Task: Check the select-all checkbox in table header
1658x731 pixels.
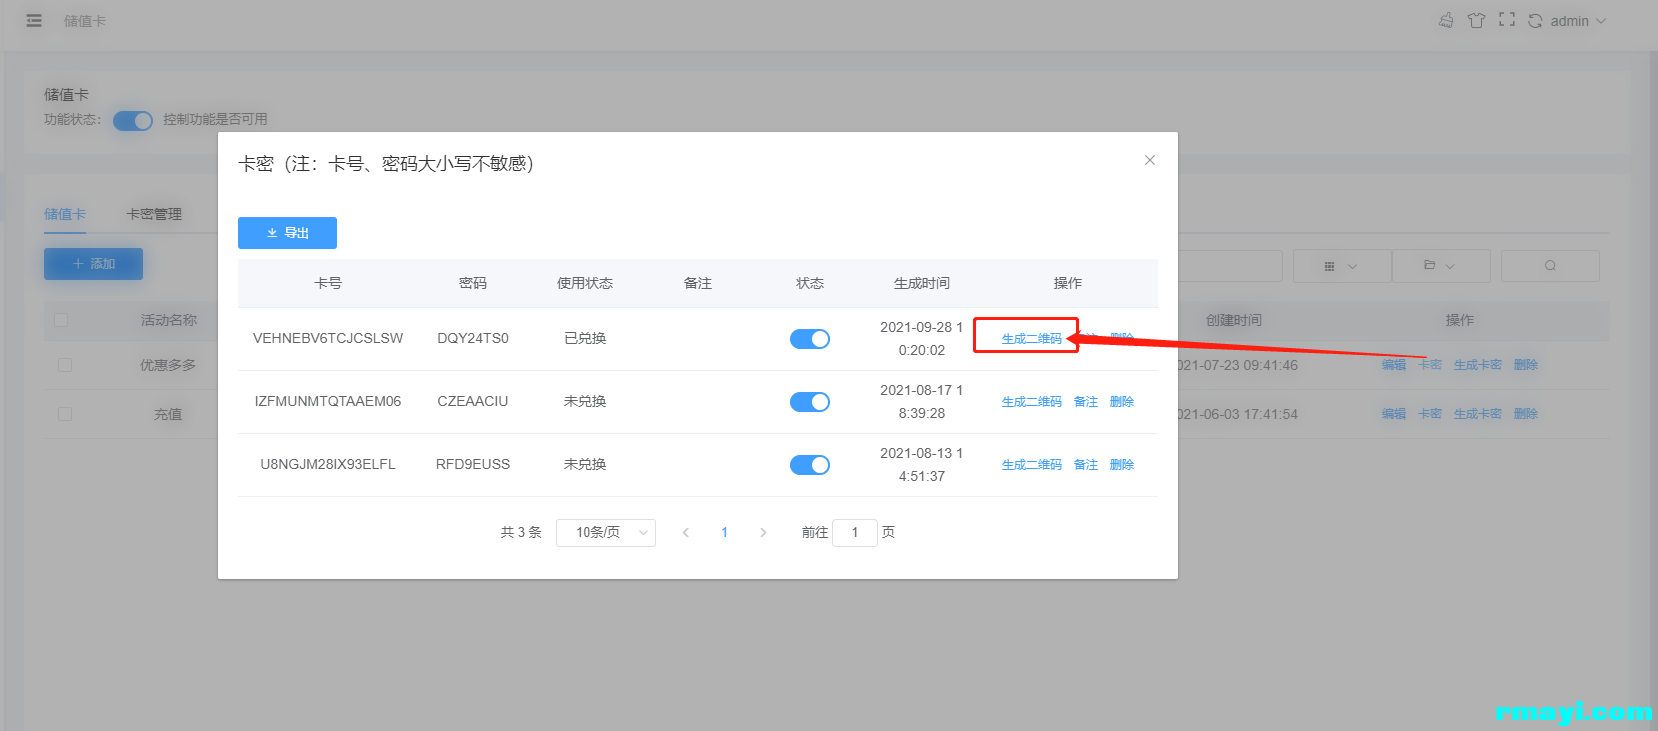Action: 61,320
